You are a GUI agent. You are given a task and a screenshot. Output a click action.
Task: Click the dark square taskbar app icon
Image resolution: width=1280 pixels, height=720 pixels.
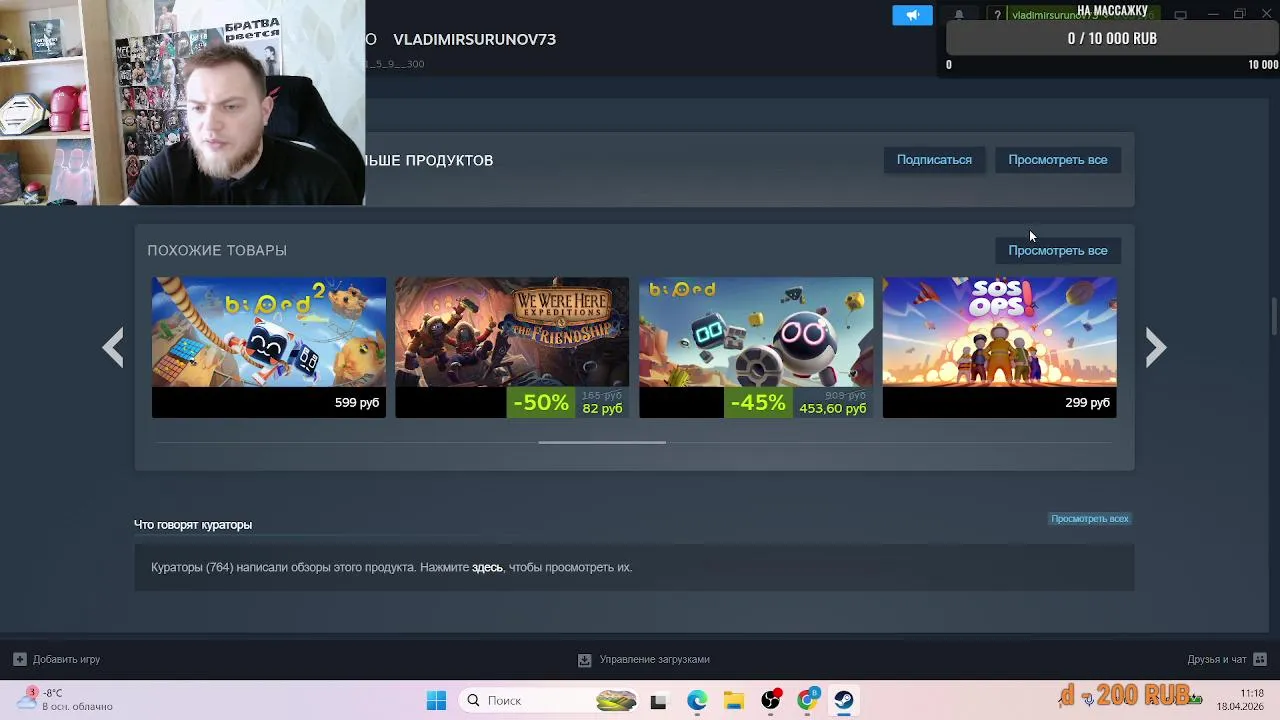tap(658, 701)
